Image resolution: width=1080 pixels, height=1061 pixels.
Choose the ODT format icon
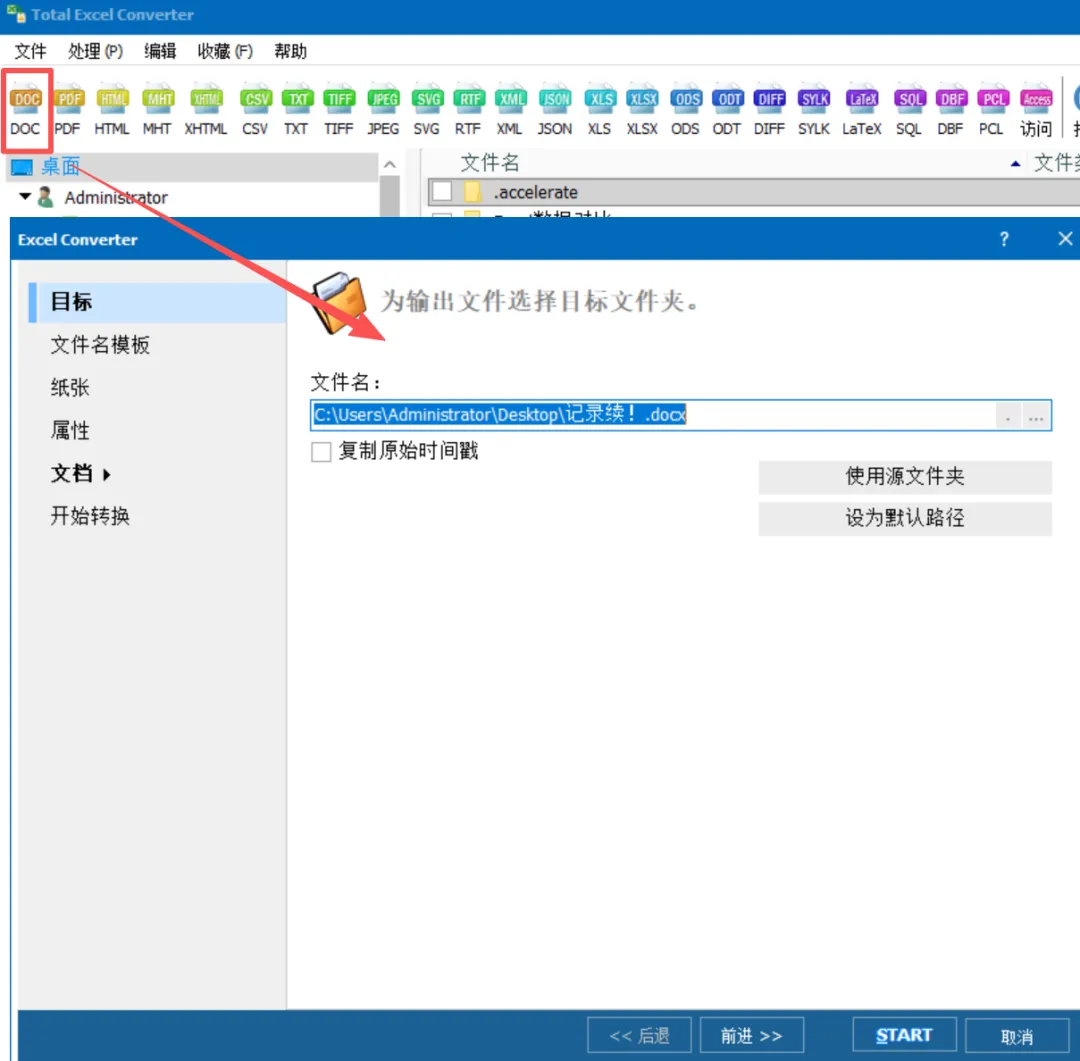[727, 110]
